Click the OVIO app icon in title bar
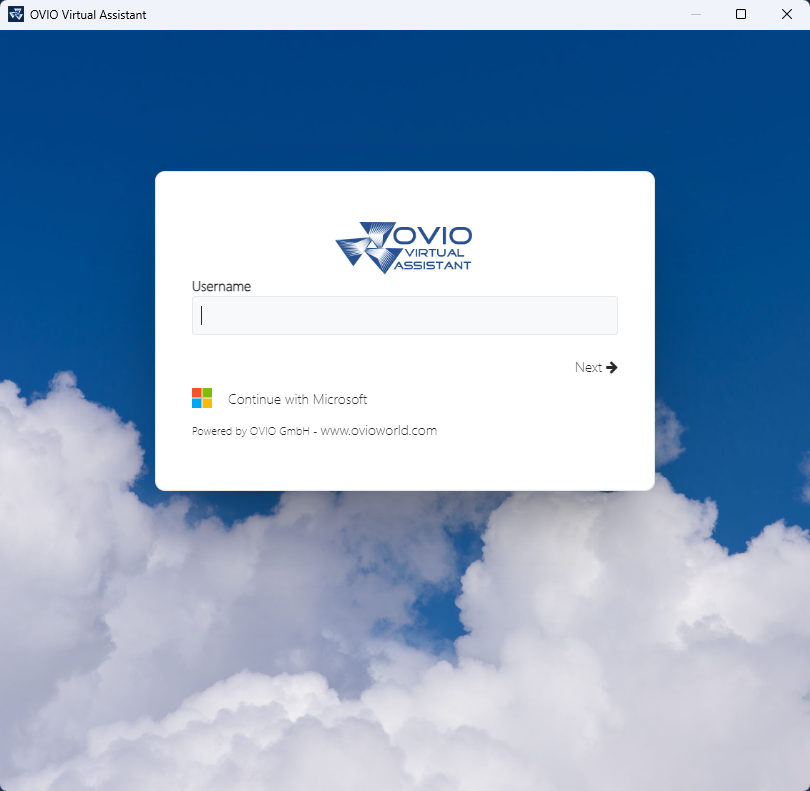Viewport: 810px width, 791px height. (x=16, y=14)
